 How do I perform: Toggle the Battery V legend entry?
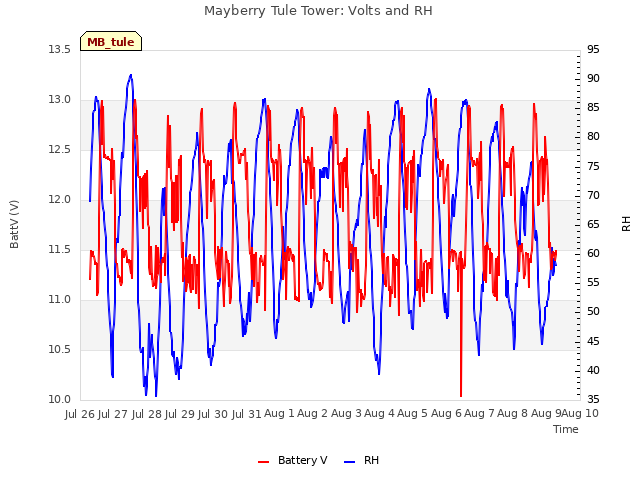(293, 460)
